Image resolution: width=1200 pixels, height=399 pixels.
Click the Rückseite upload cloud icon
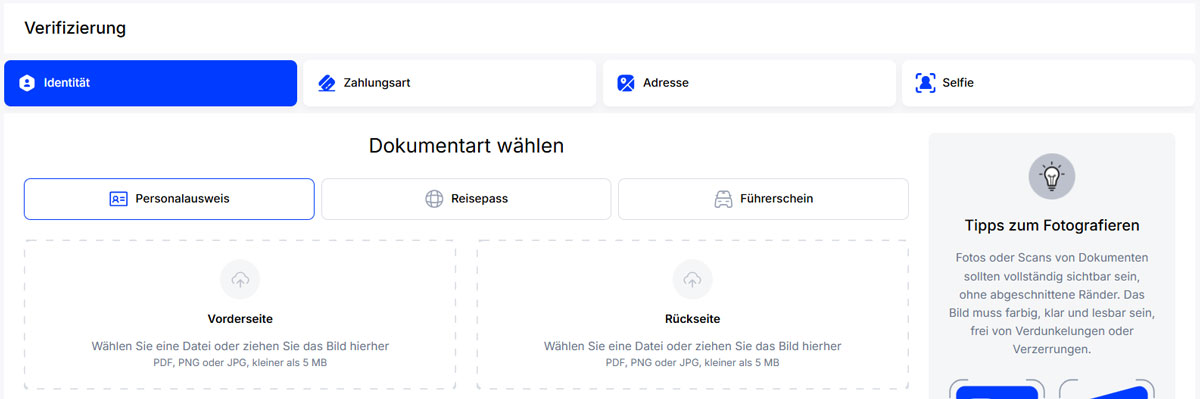pyautogui.click(x=692, y=280)
